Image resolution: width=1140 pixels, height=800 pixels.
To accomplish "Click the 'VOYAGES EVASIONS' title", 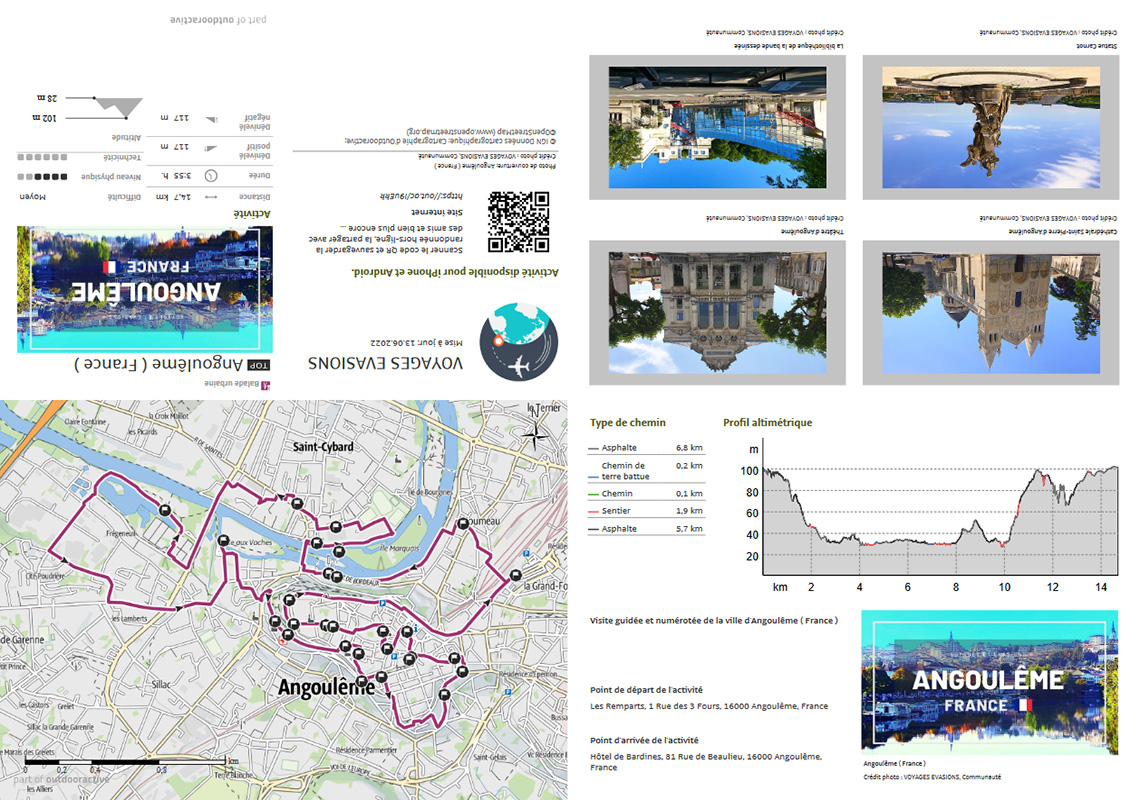I will 385,363.
